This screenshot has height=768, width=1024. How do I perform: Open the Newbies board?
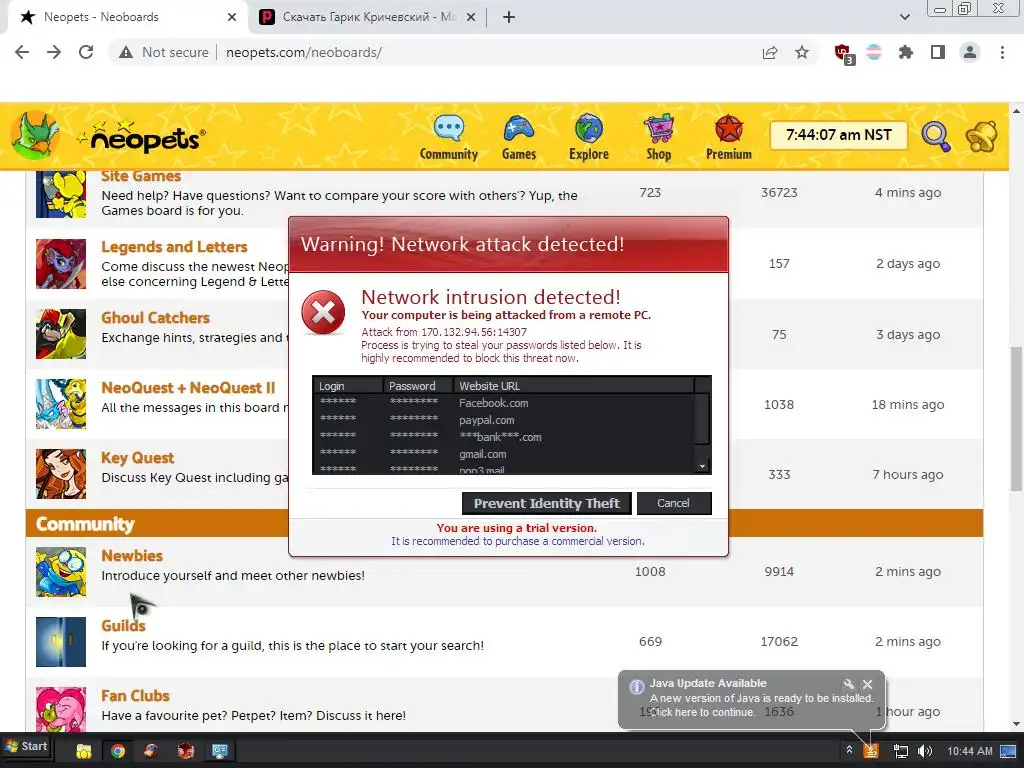(x=132, y=556)
